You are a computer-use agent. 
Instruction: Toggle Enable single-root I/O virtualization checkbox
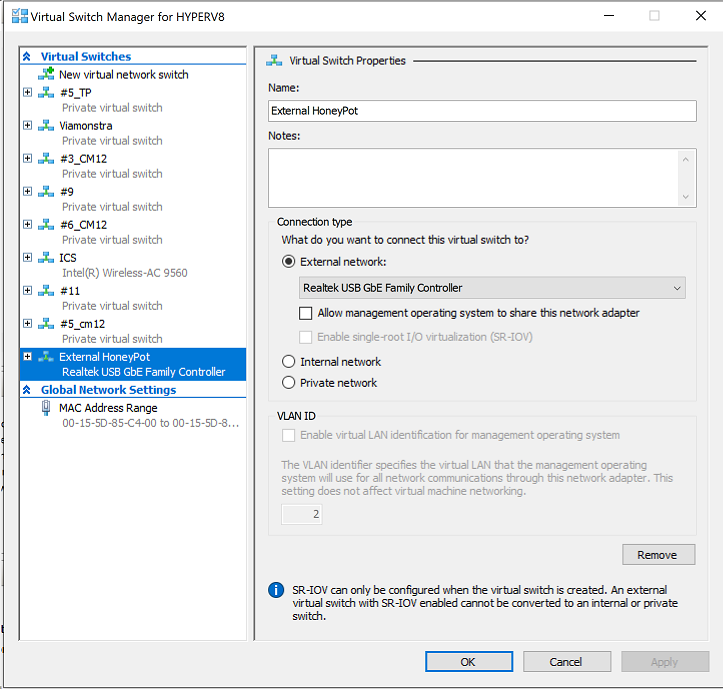306,337
